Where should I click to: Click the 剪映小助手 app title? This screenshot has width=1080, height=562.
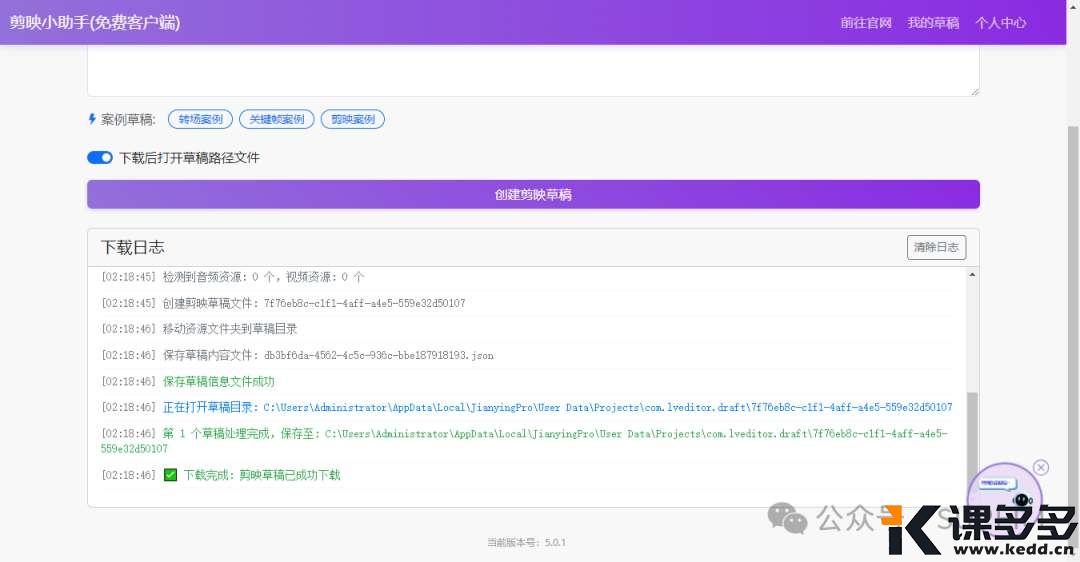coord(95,23)
